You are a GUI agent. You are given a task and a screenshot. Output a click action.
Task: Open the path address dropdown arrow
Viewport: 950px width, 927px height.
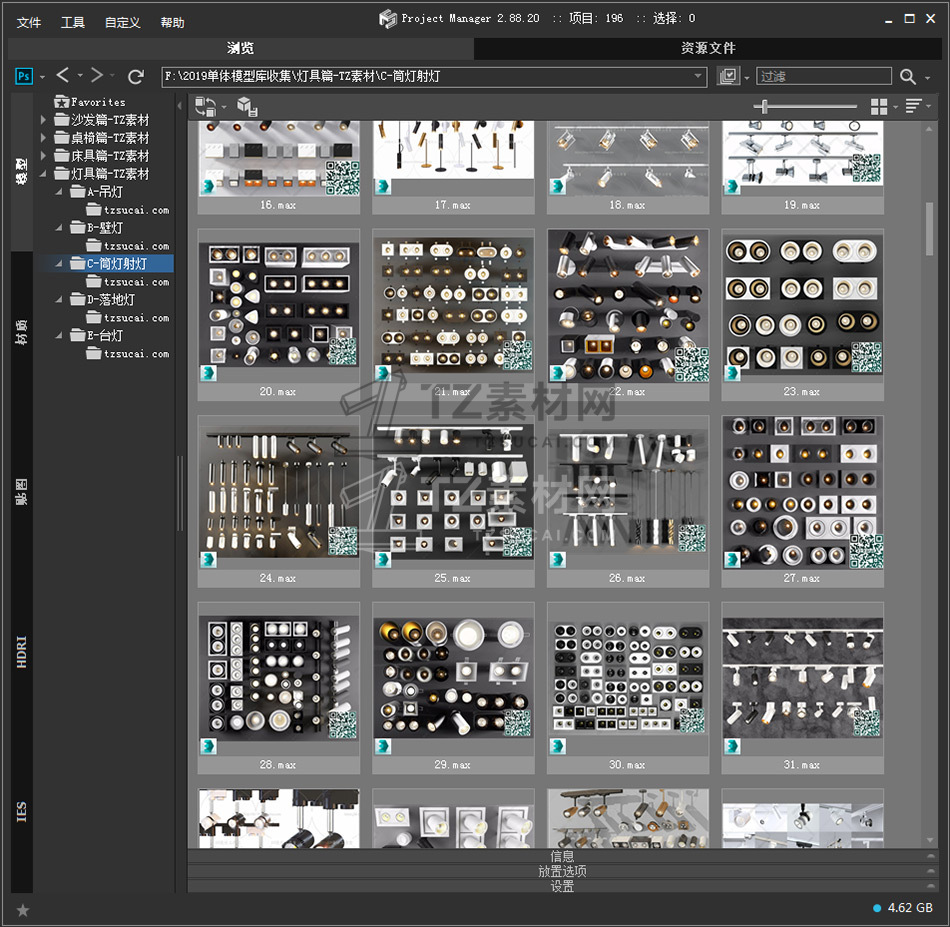(699, 76)
